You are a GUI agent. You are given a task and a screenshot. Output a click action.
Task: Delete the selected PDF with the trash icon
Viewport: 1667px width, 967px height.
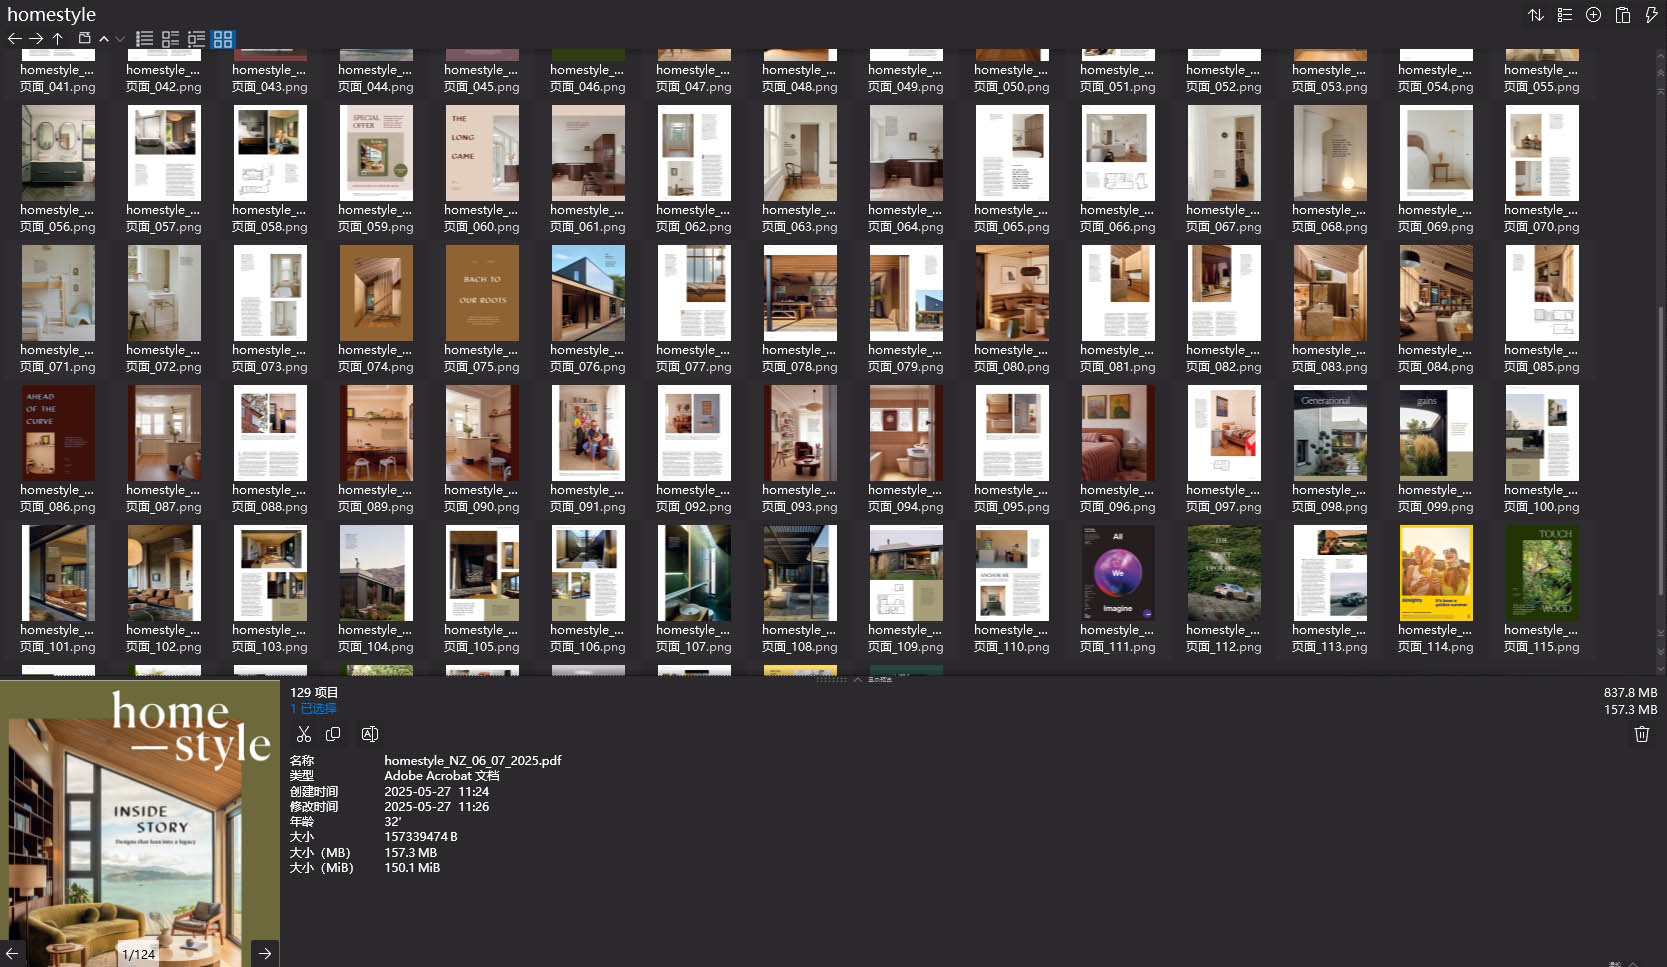[1641, 733]
